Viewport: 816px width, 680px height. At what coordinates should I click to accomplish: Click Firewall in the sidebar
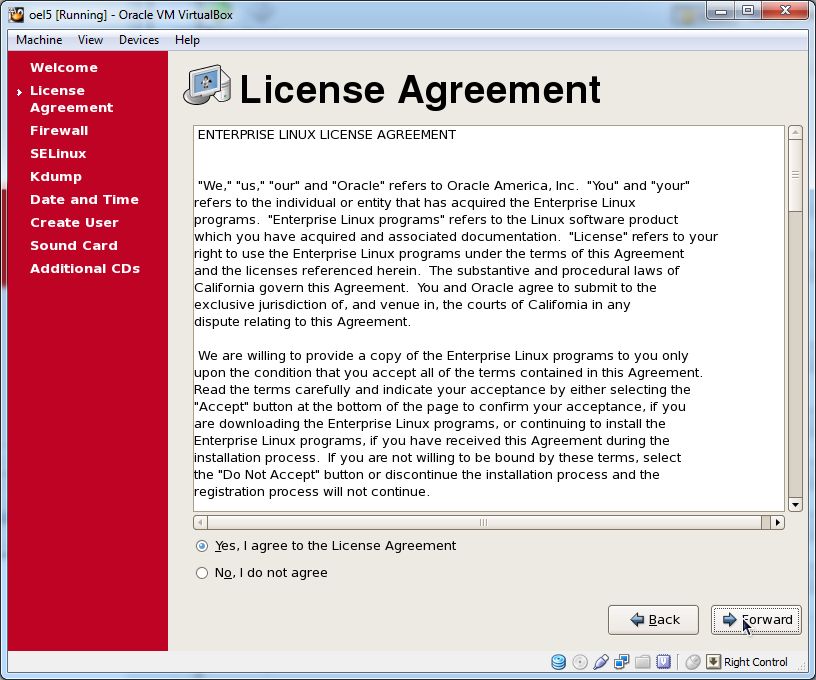pyautogui.click(x=59, y=131)
